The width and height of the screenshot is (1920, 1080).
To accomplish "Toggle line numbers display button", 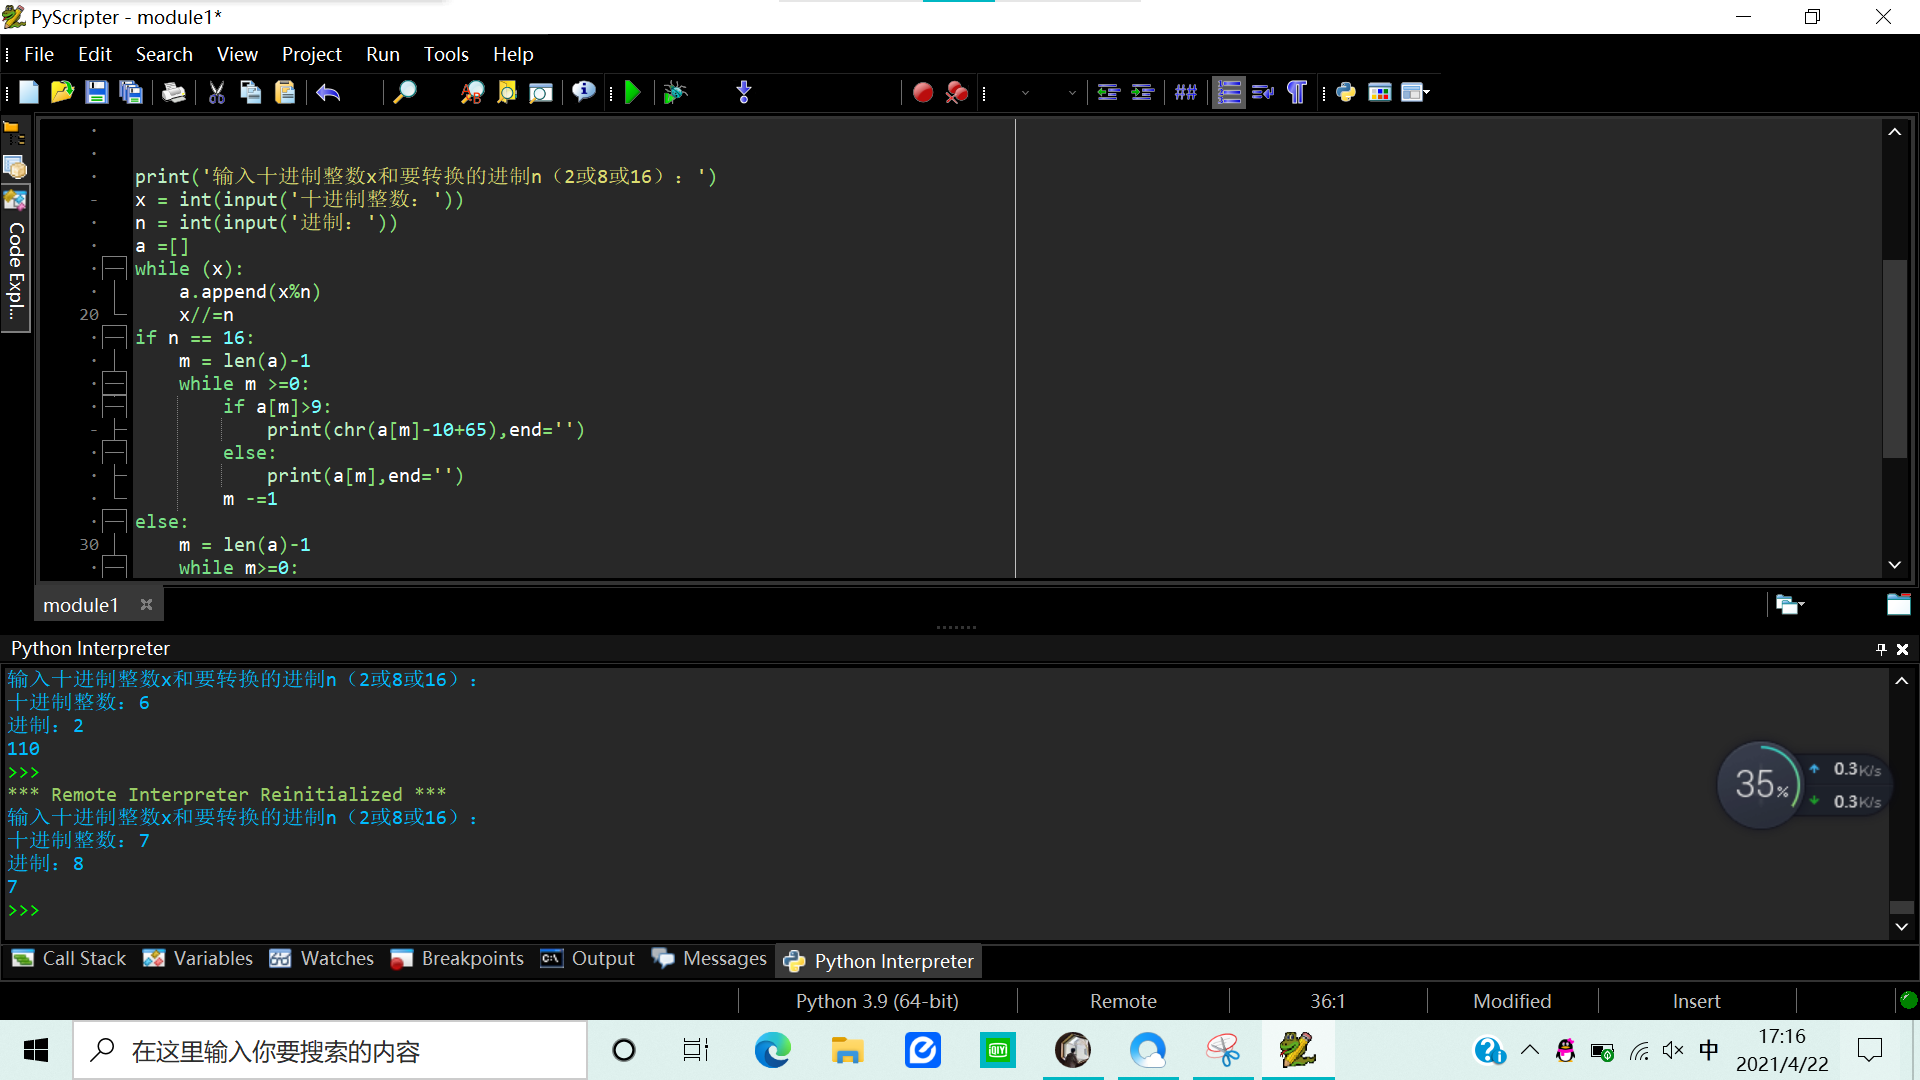I will tap(1229, 92).
